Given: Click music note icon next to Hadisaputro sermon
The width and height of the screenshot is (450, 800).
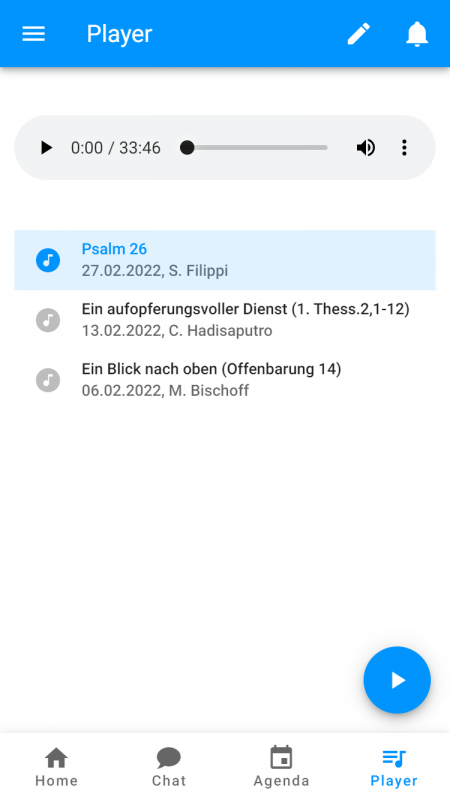Looking at the screenshot, I should [x=48, y=320].
